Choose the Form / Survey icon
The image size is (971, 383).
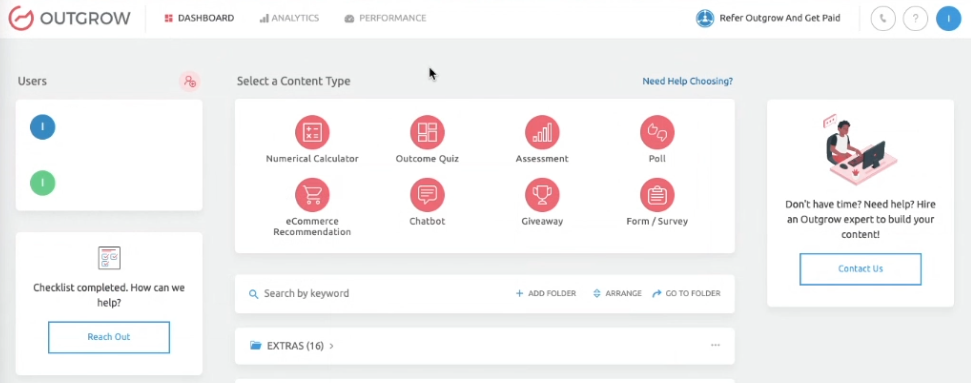point(657,195)
